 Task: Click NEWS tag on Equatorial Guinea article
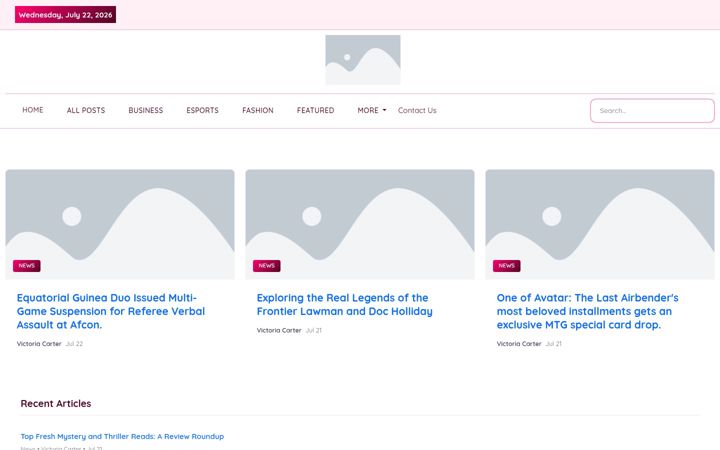coord(27,266)
